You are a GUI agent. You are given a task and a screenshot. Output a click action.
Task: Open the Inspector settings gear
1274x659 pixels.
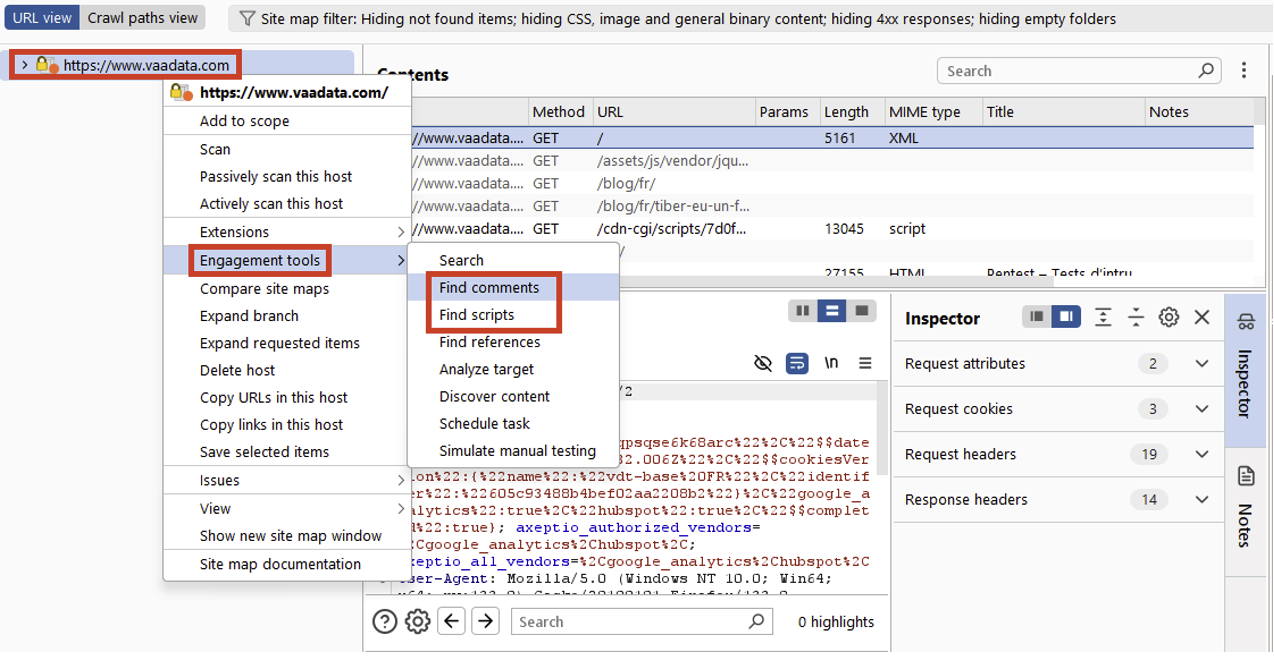(x=1168, y=317)
